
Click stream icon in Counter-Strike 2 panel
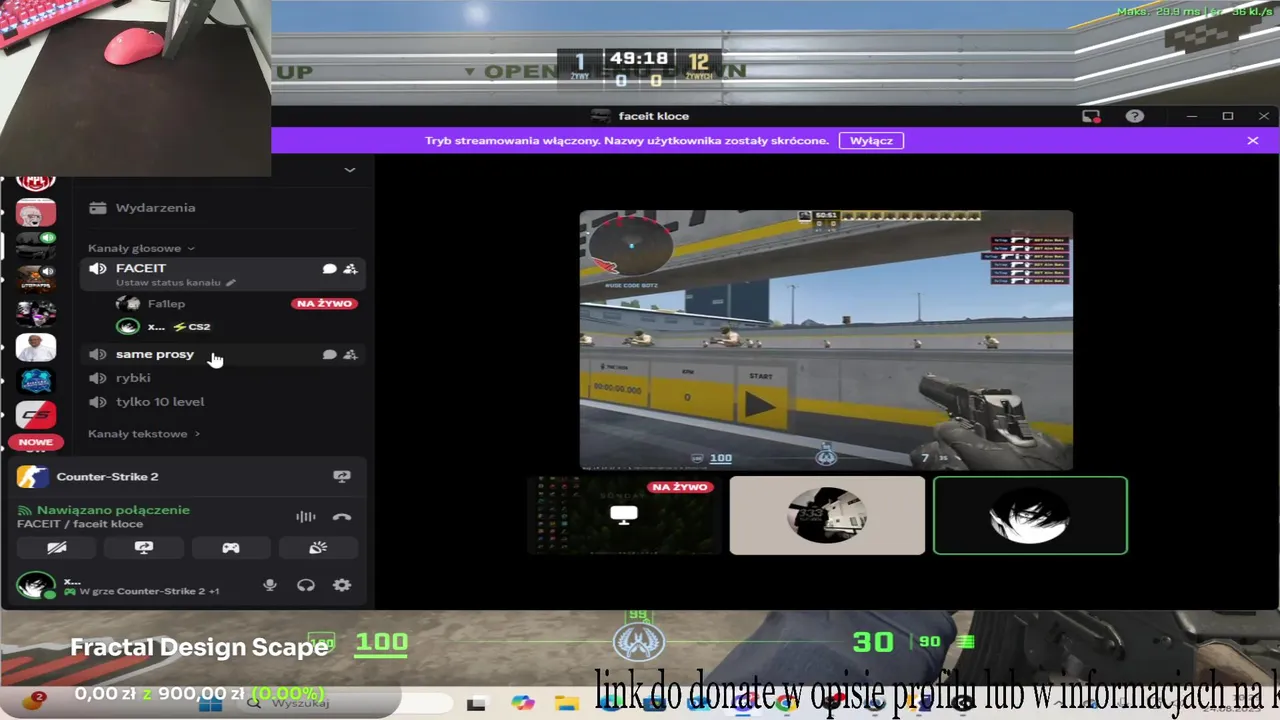(x=342, y=477)
